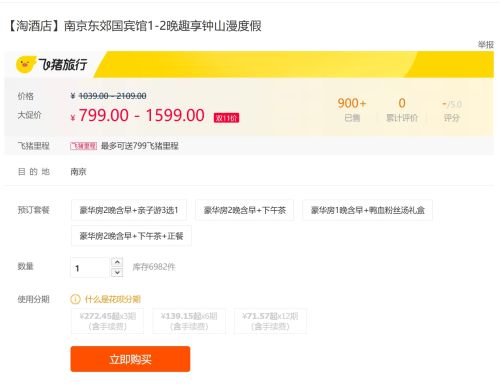Open the 累计评价 review count
The image size is (500, 391).
pyautogui.click(x=402, y=109)
